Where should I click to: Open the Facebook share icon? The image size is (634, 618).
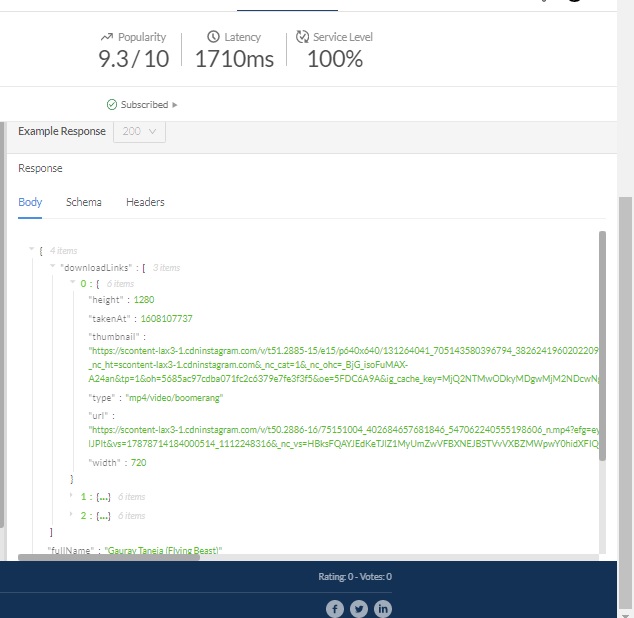pos(334,608)
